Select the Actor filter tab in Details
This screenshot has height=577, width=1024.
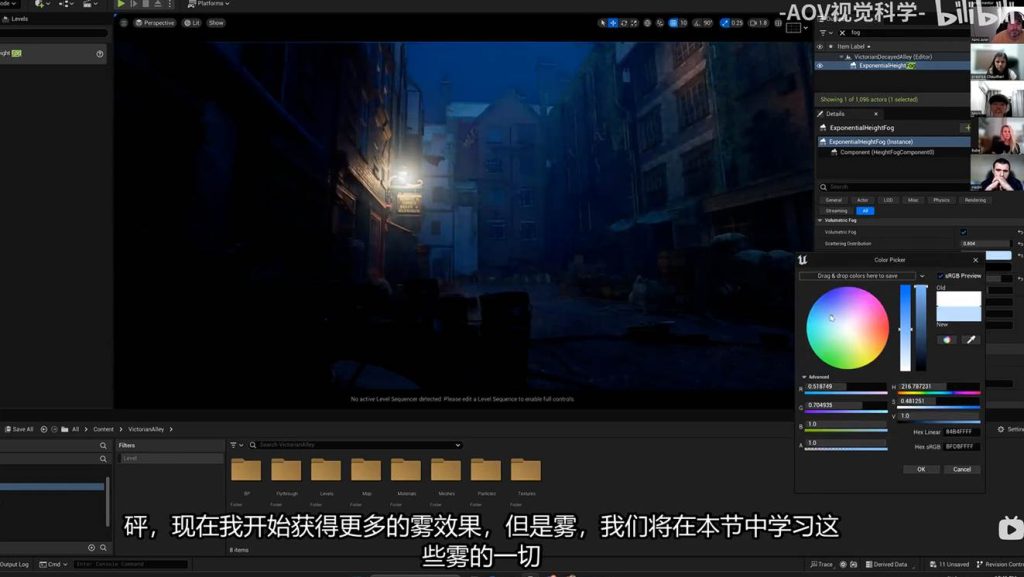862,200
